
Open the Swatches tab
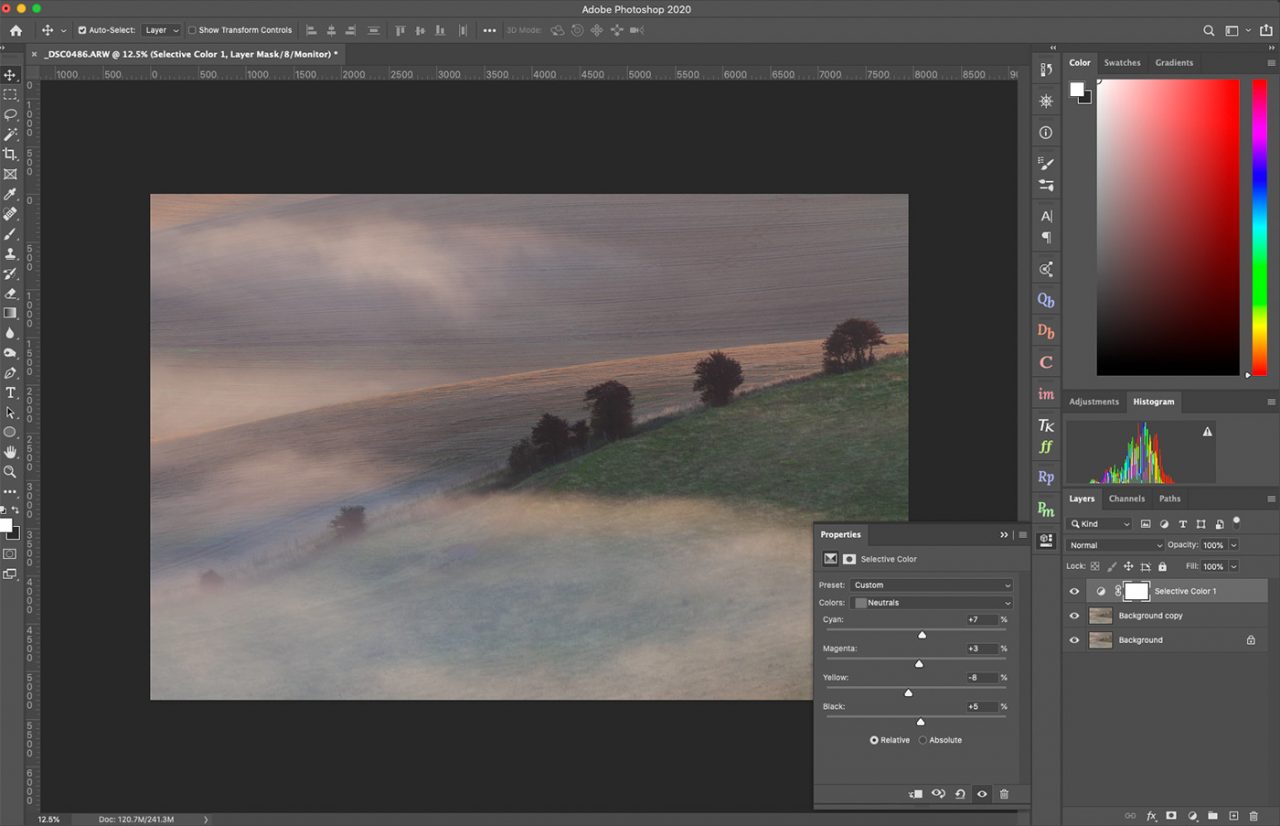1122,62
